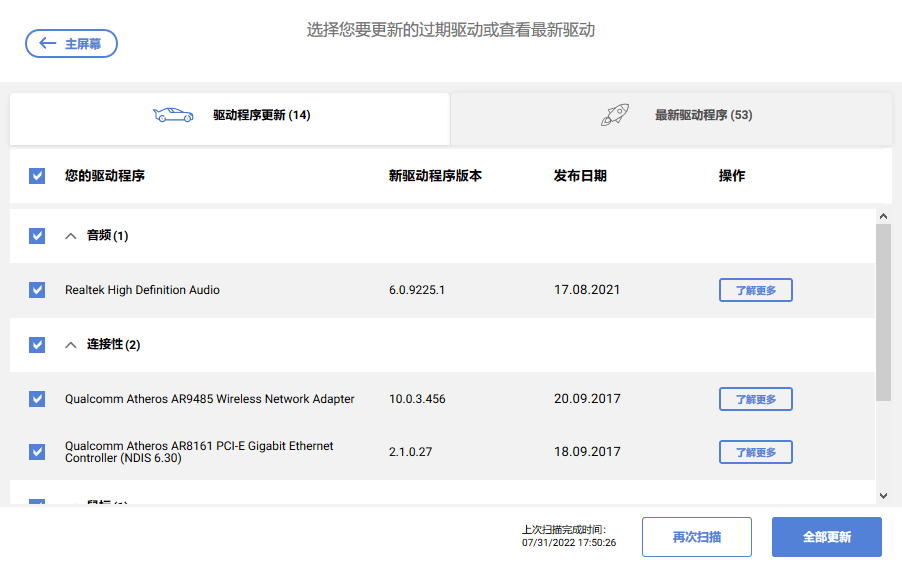The image size is (902, 567).
Task: Click the last scan time 07/31/2022 17:50:26
Action: tap(569, 543)
